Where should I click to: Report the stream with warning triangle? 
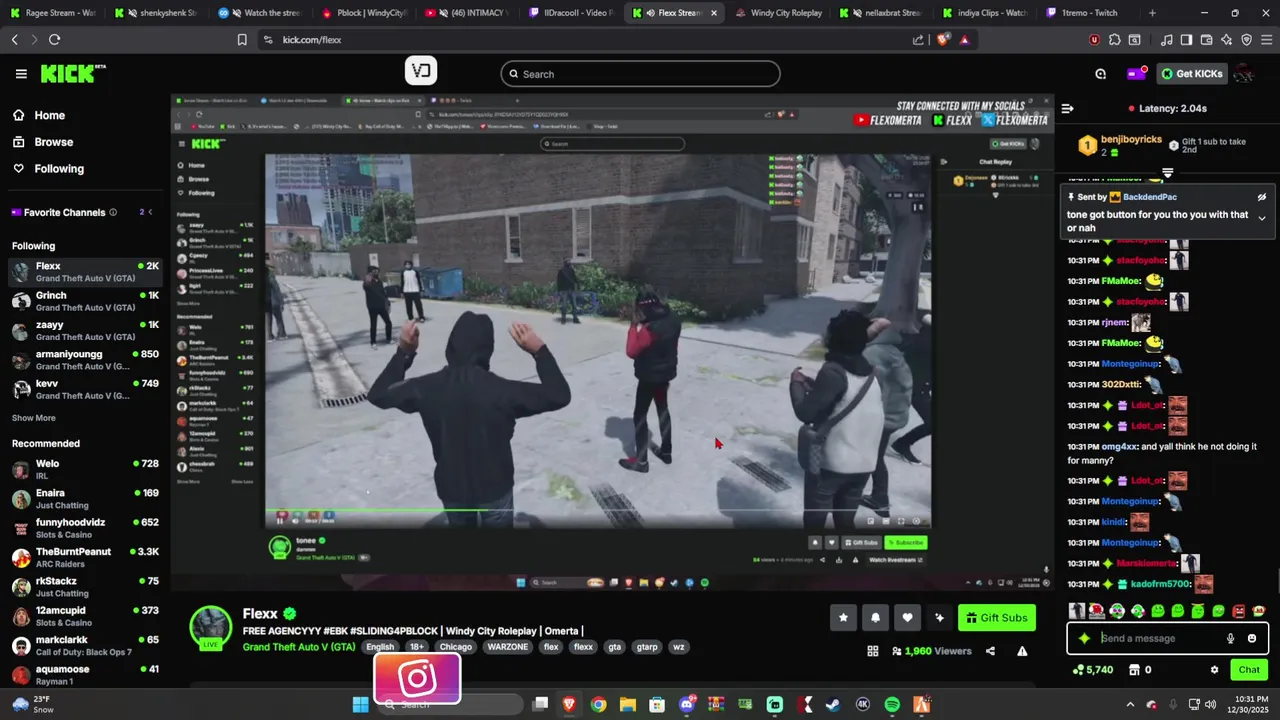coord(1022,651)
